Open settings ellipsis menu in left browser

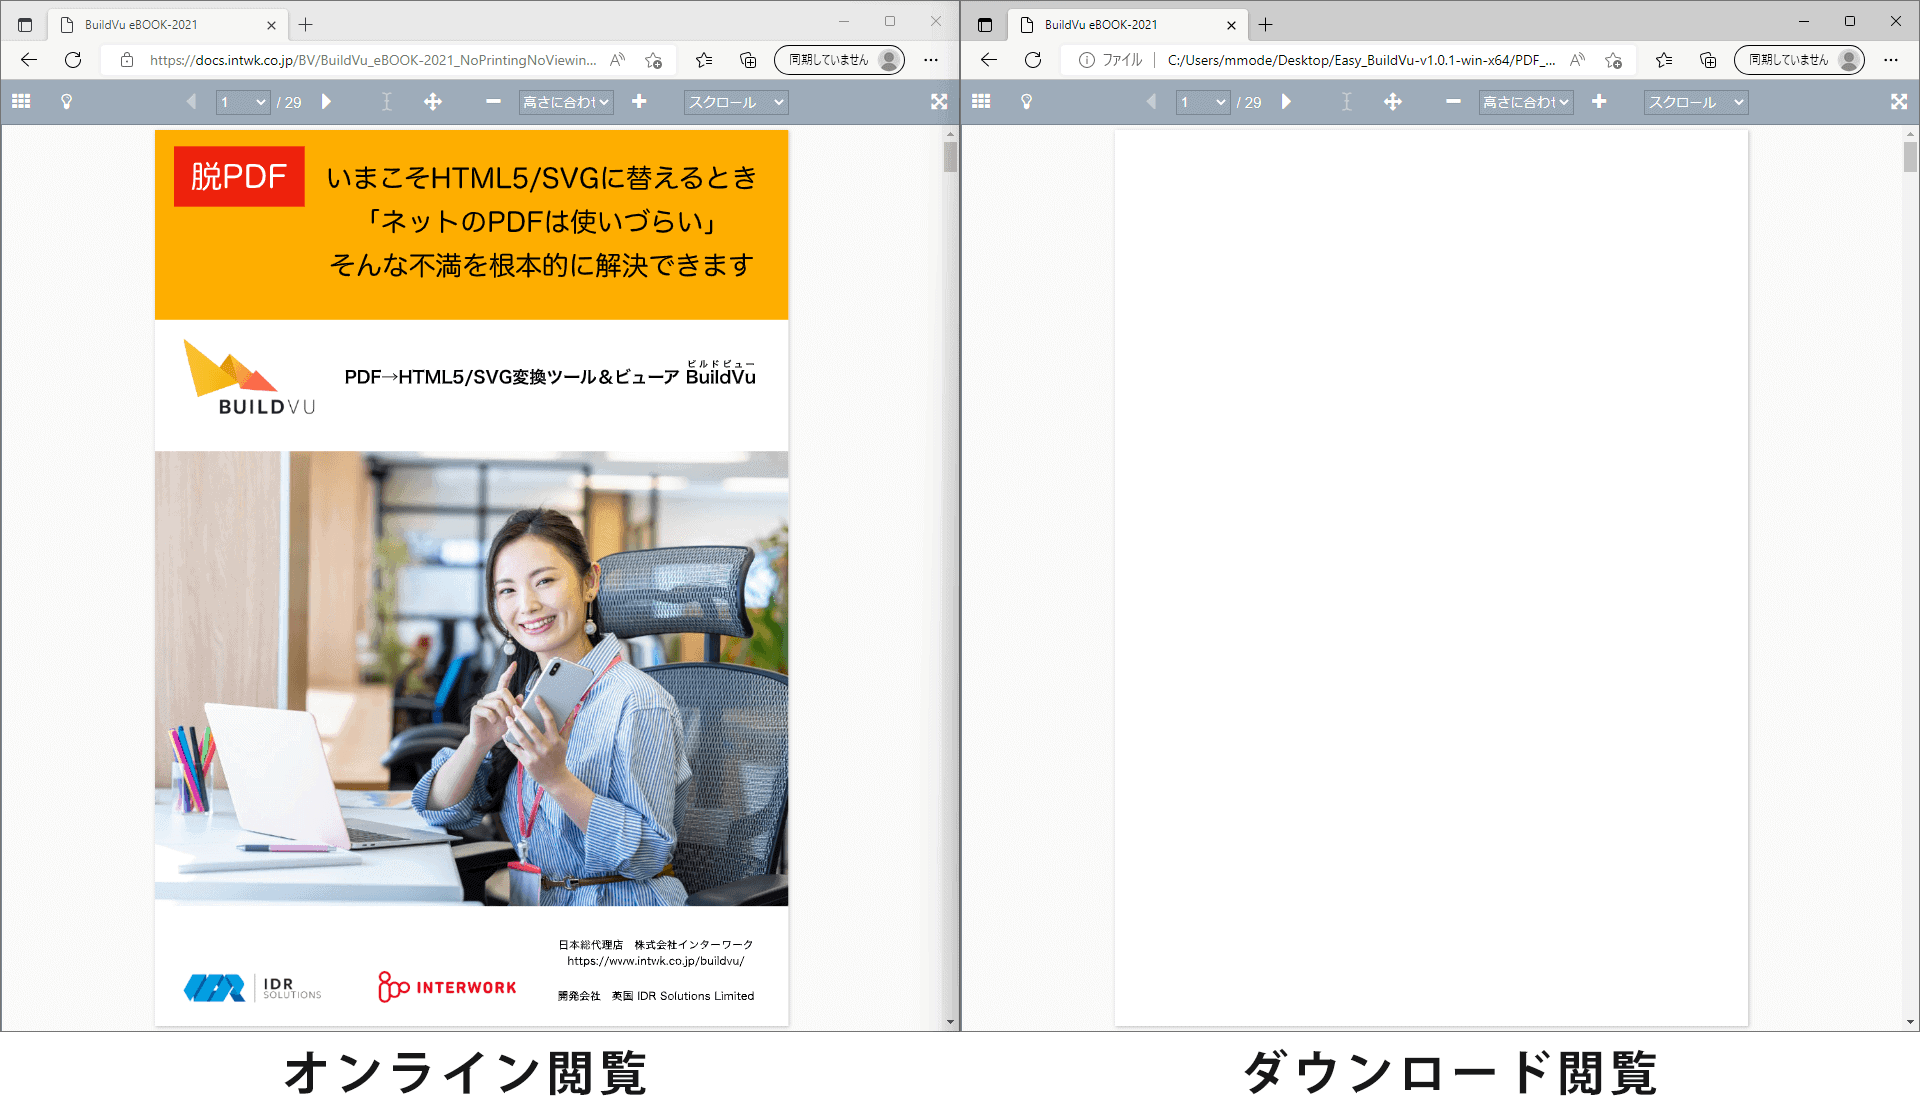(x=931, y=60)
